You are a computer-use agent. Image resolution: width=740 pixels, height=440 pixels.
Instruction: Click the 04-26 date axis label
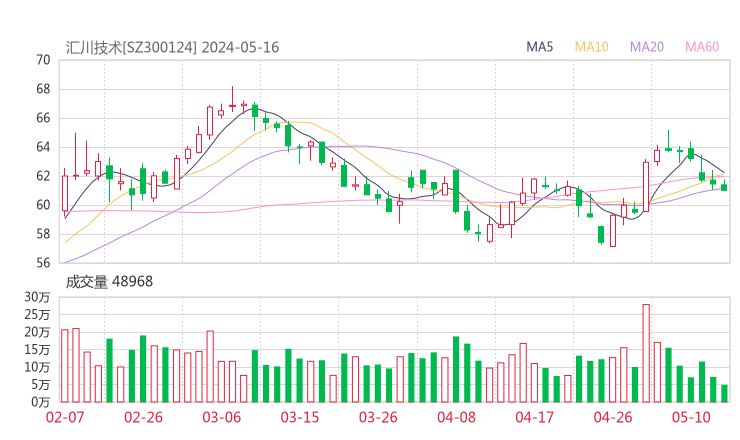tap(613, 417)
